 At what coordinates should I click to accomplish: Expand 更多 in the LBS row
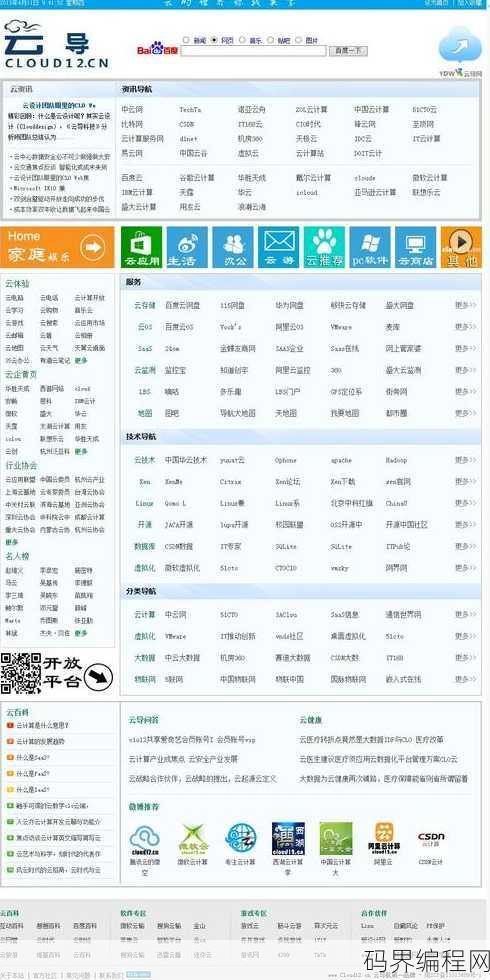coord(465,392)
